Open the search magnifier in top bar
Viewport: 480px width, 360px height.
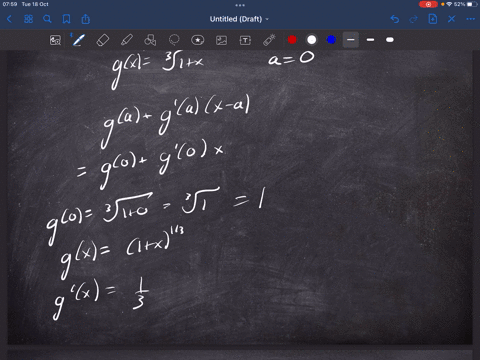(47, 19)
